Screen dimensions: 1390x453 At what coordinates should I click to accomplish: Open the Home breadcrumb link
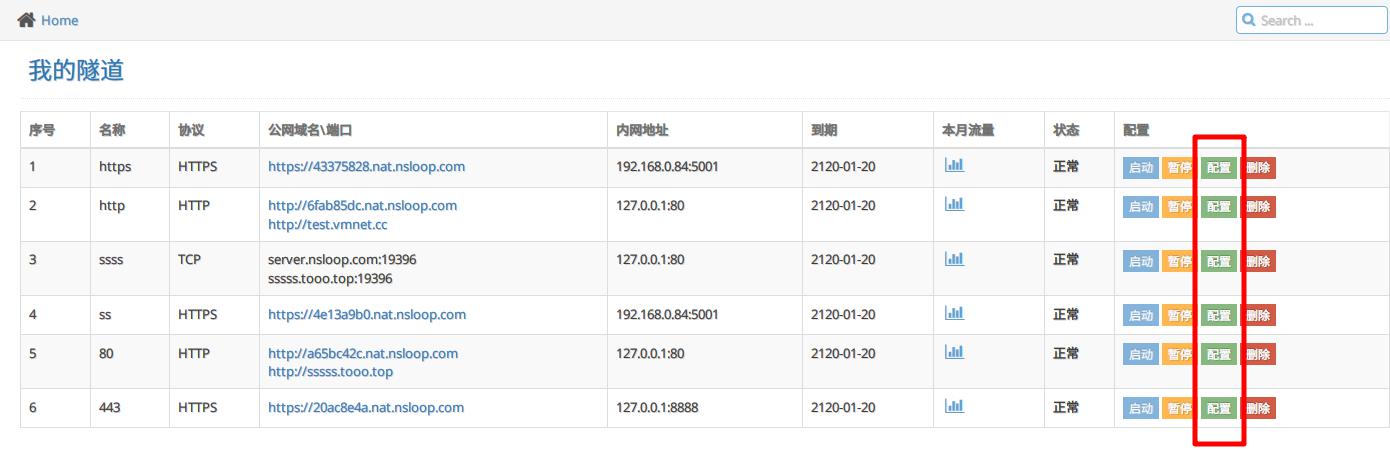(59, 20)
